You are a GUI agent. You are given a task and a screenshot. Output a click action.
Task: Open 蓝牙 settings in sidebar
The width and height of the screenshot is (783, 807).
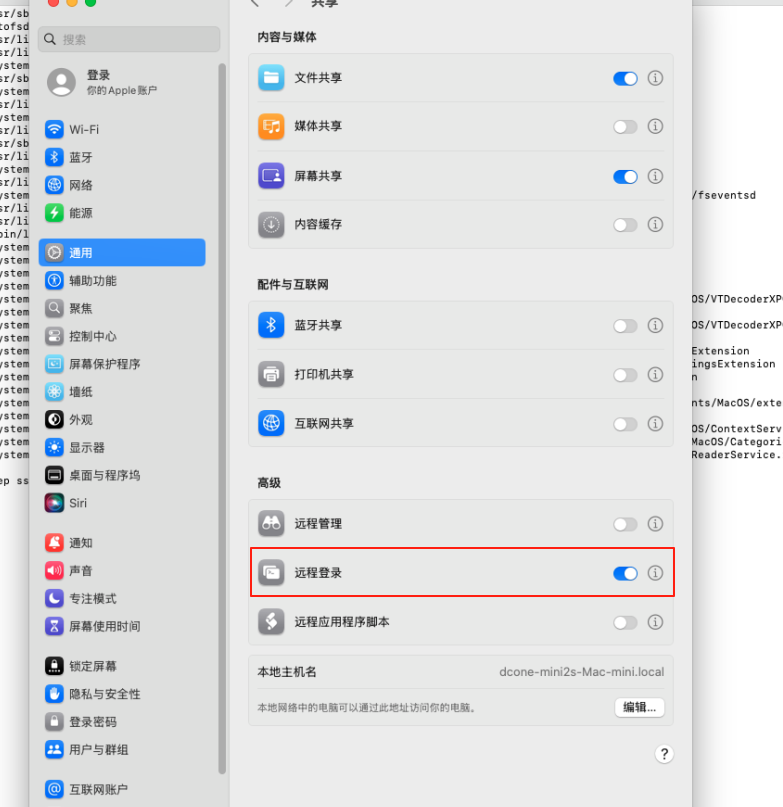[x=122, y=157]
